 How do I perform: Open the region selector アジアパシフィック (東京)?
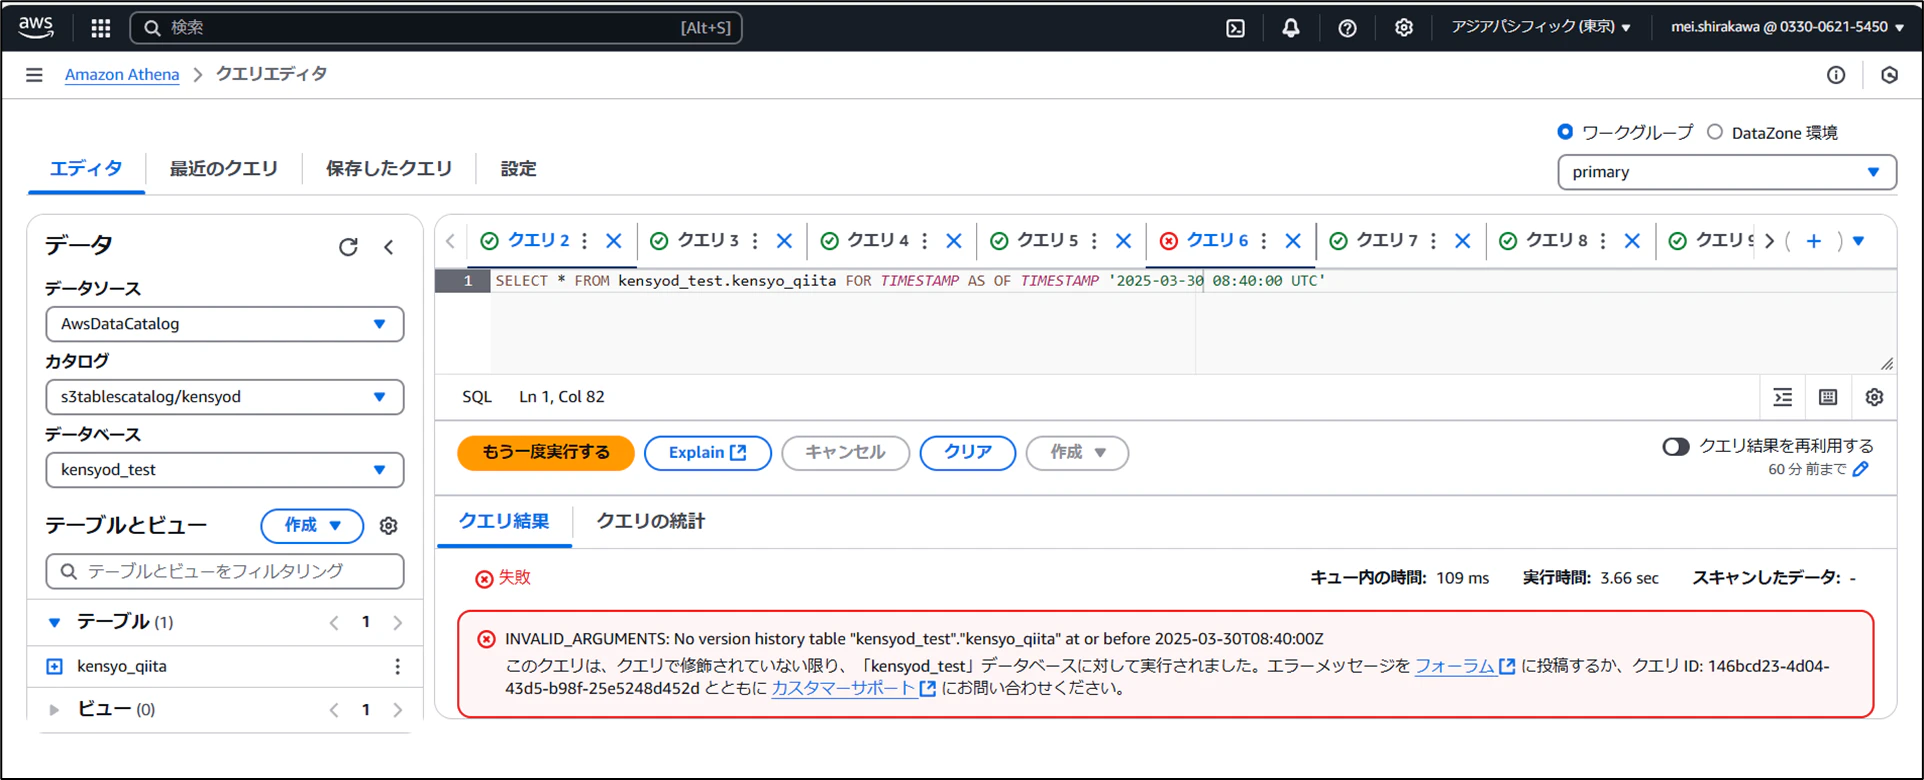click(1541, 27)
